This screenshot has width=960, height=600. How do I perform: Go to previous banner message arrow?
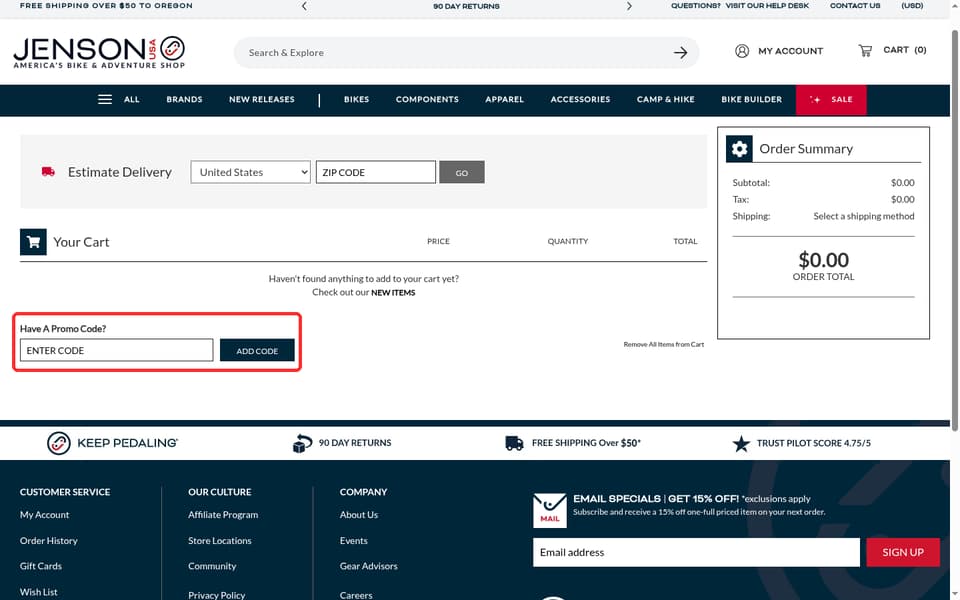[x=304, y=6]
